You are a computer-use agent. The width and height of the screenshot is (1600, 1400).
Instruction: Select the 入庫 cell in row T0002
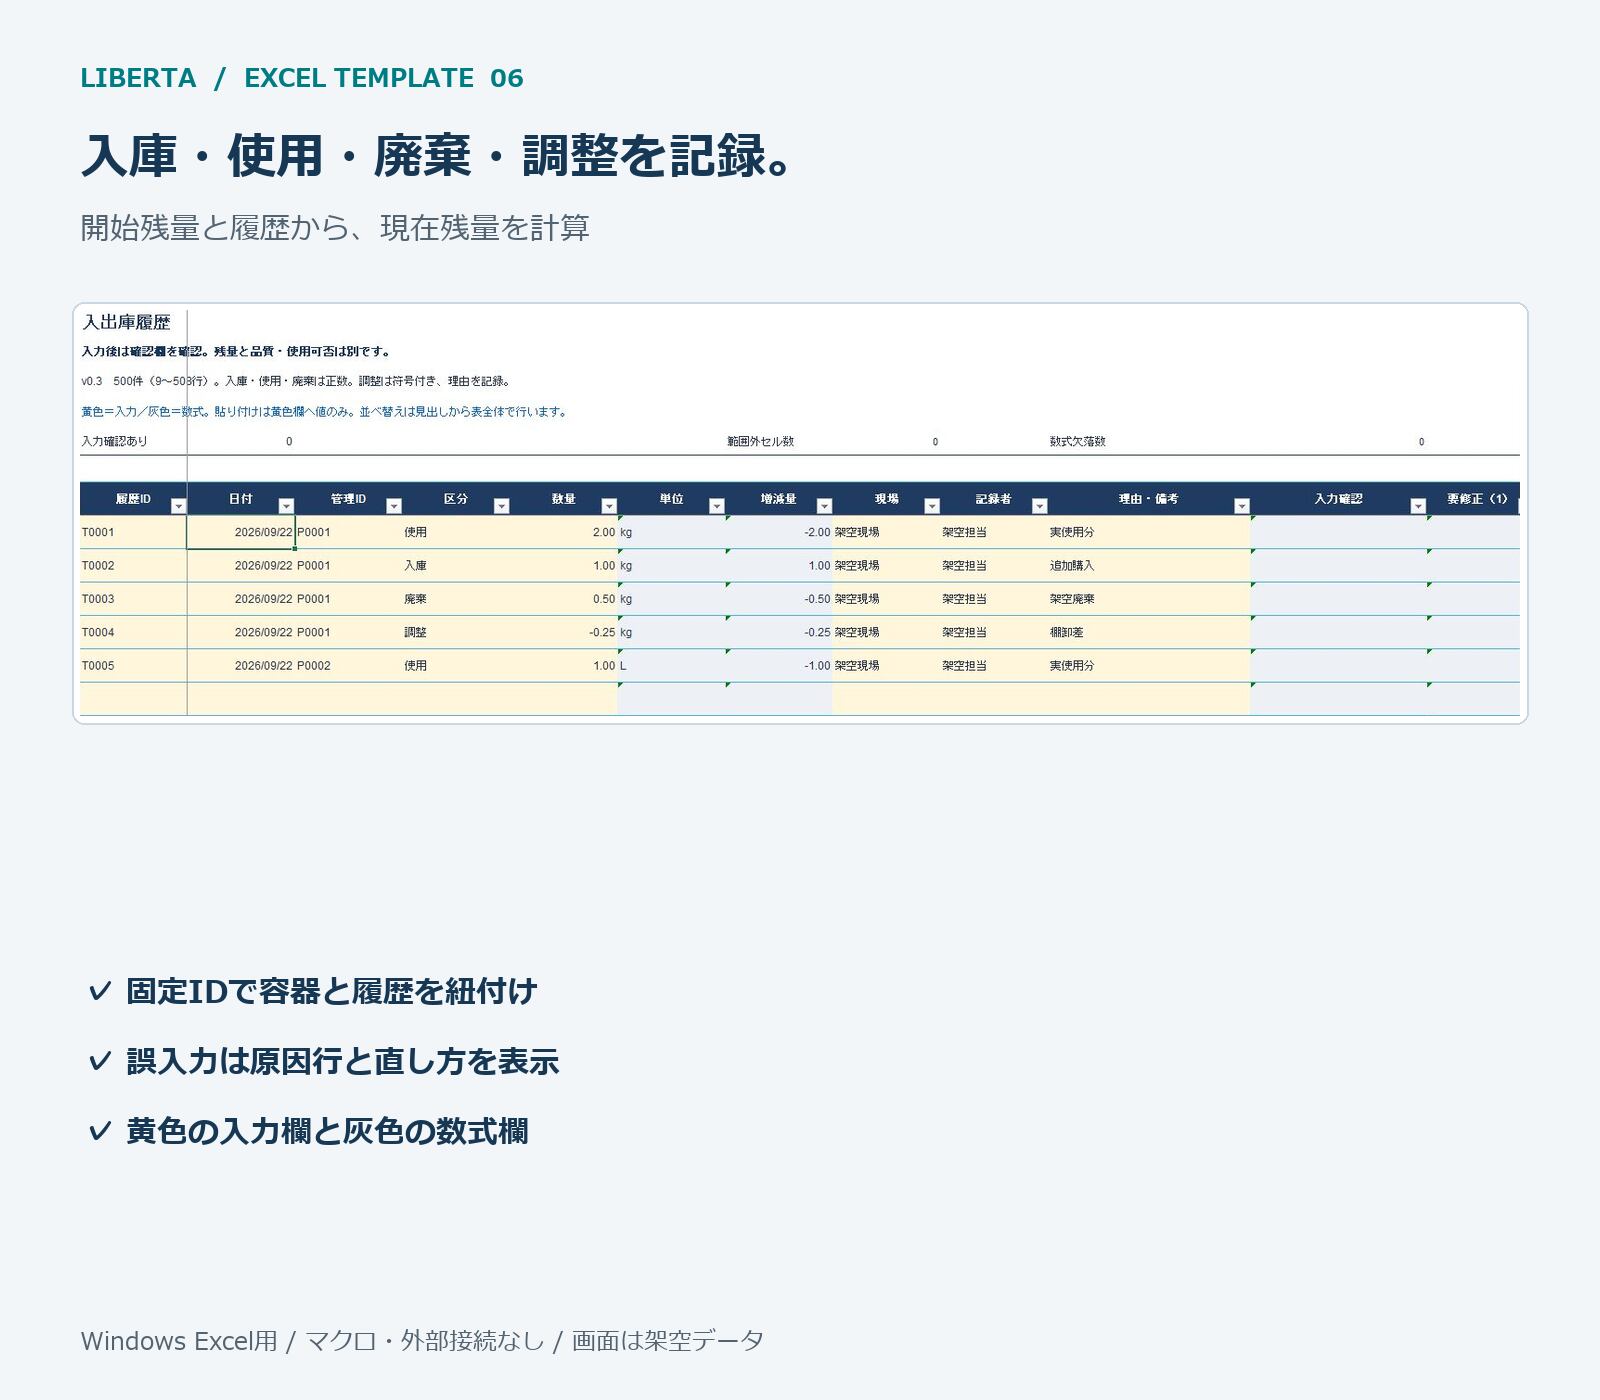tap(456, 566)
